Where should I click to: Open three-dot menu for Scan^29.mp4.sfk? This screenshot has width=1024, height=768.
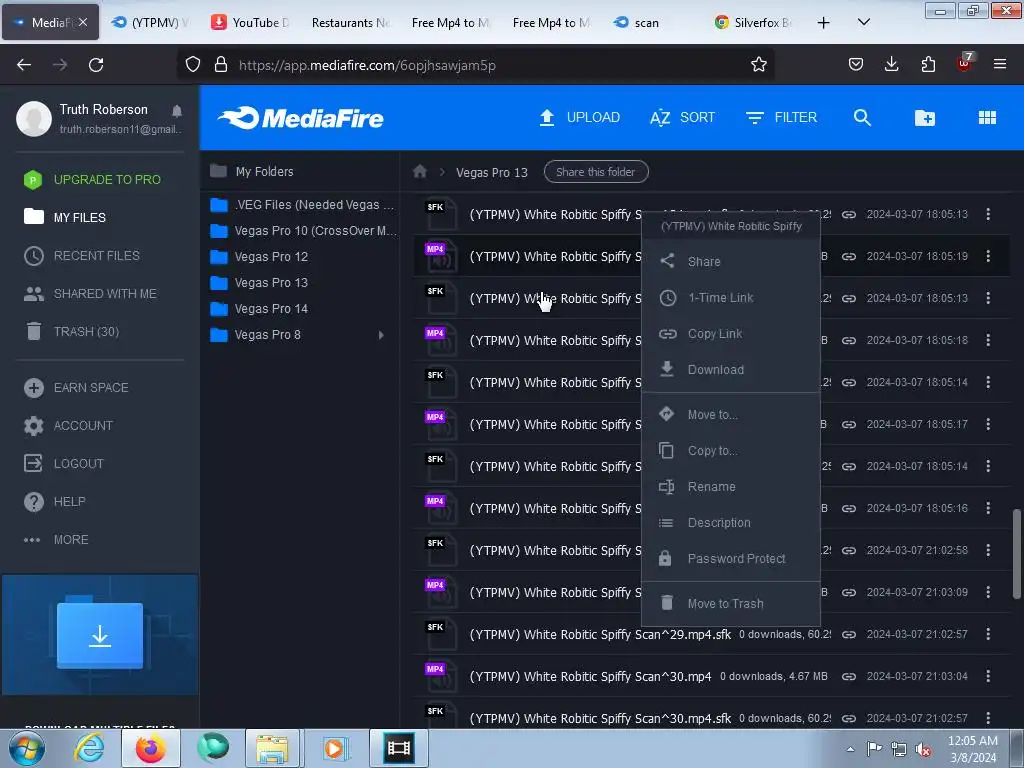[x=988, y=634]
